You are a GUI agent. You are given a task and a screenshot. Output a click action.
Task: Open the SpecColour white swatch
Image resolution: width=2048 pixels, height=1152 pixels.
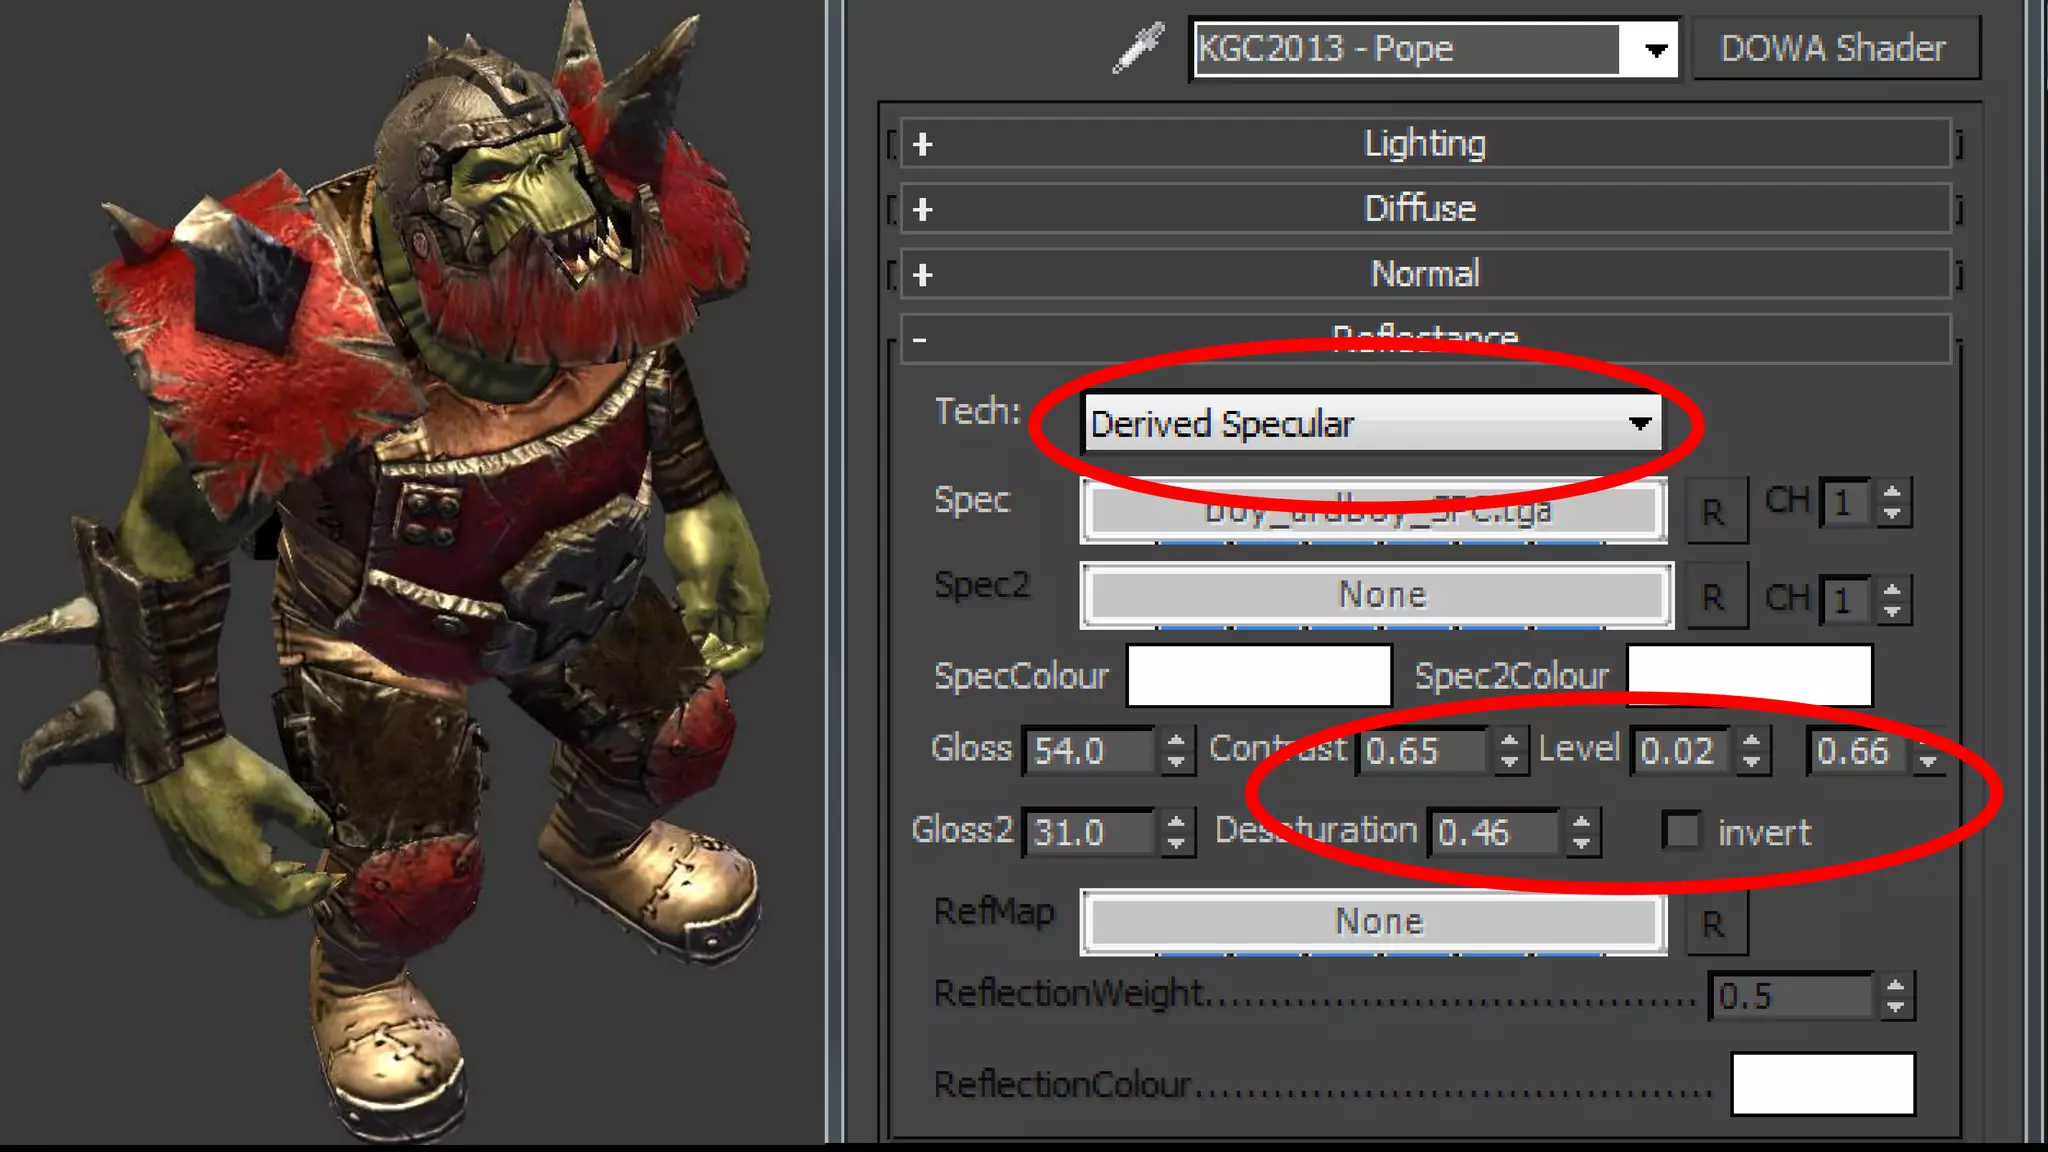pyautogui.click(x=1258, y=675)
